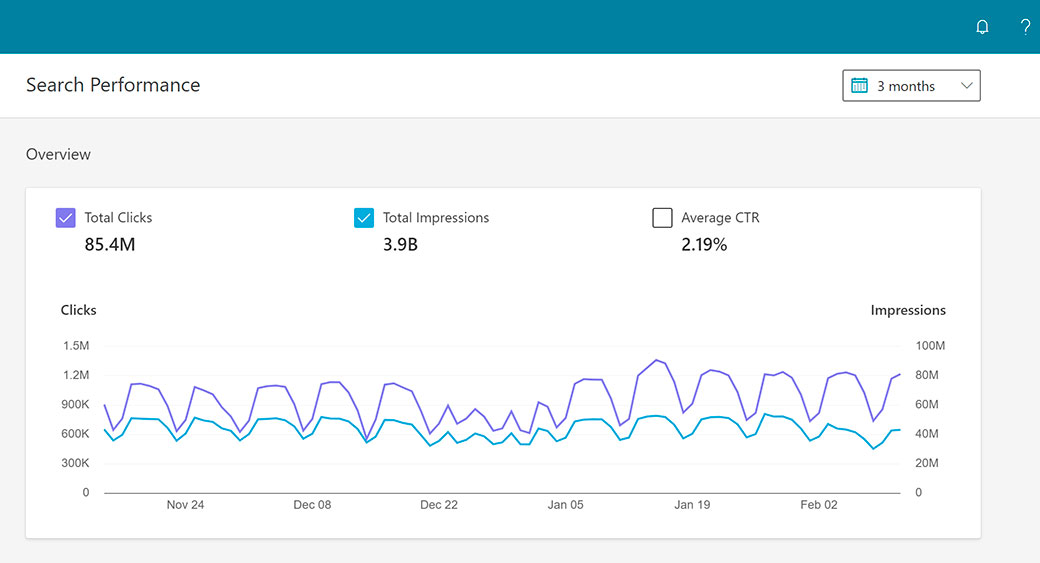Click the Overview section heading
1040x563 pixels.
(58, 154)
